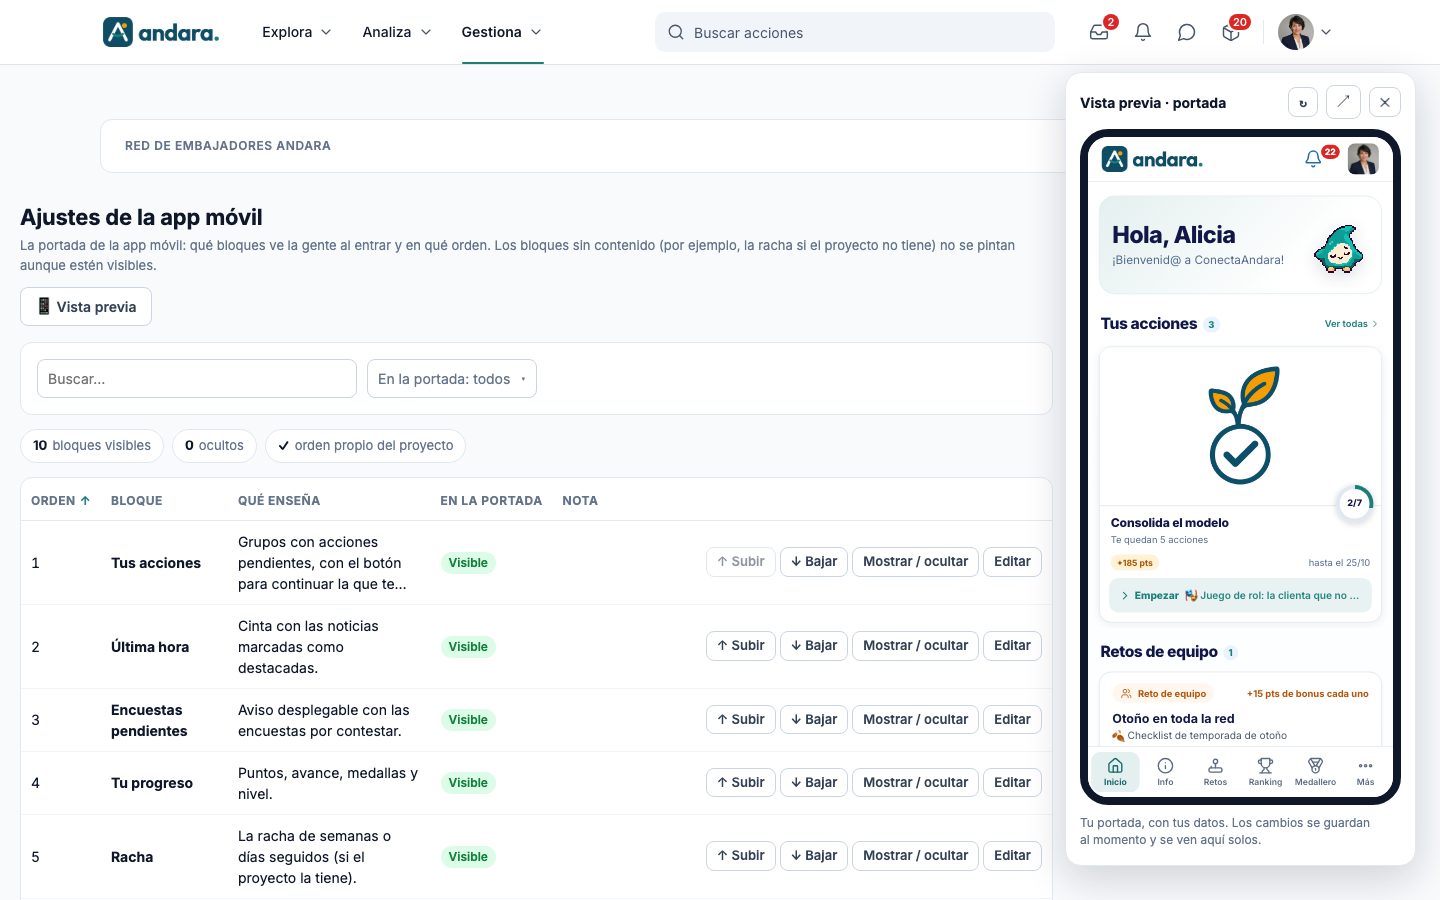Select Inicio in the preview bottom bar
This screenshot has height=900, width=1440.
click(1115, 772)
